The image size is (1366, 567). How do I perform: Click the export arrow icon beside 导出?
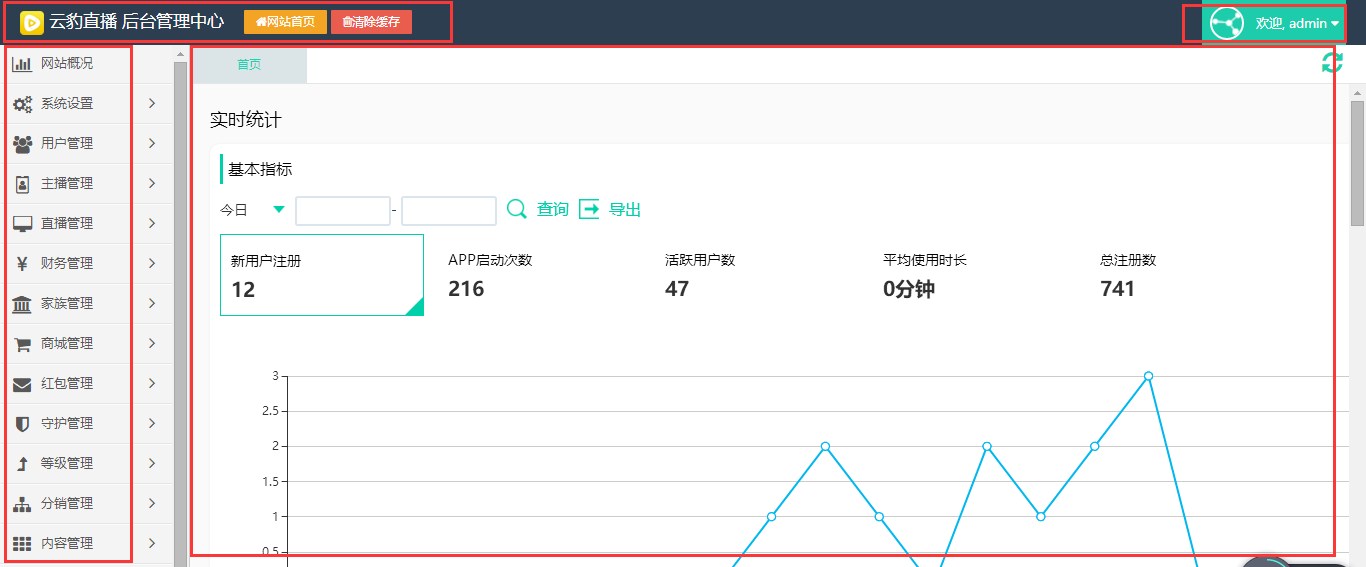[x=590, y=209]
